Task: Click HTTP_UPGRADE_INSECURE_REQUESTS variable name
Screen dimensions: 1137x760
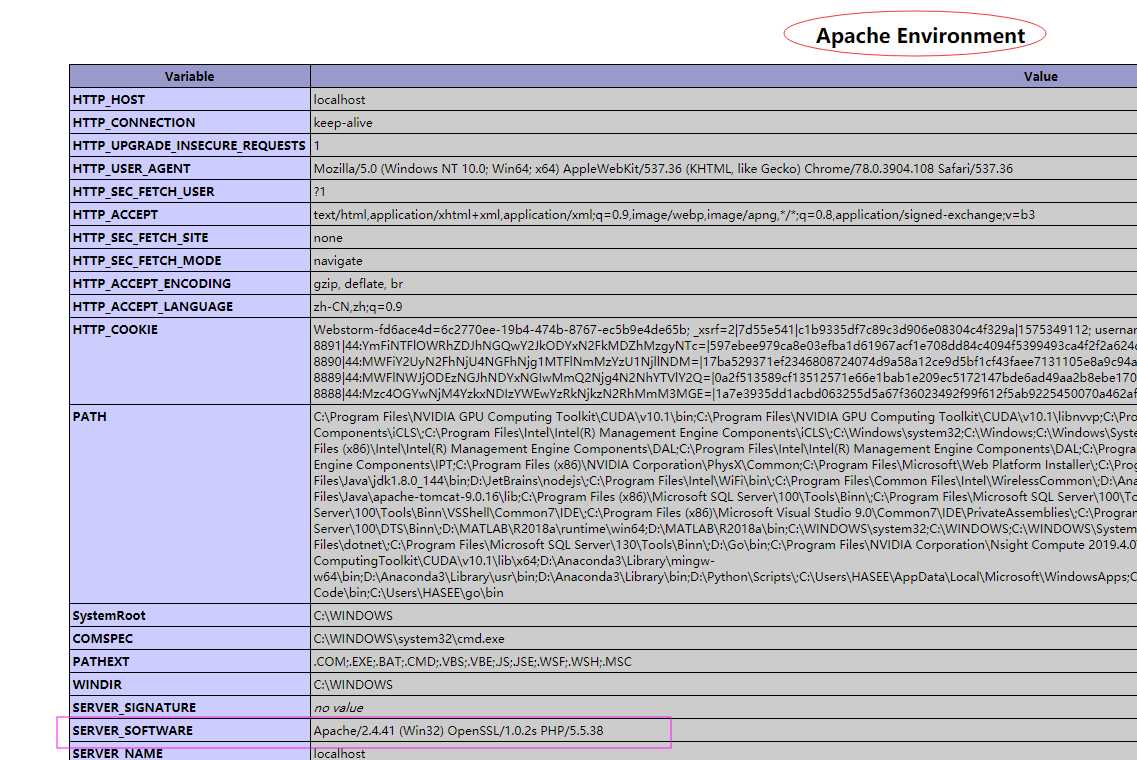Action: (x=189, y=146)
